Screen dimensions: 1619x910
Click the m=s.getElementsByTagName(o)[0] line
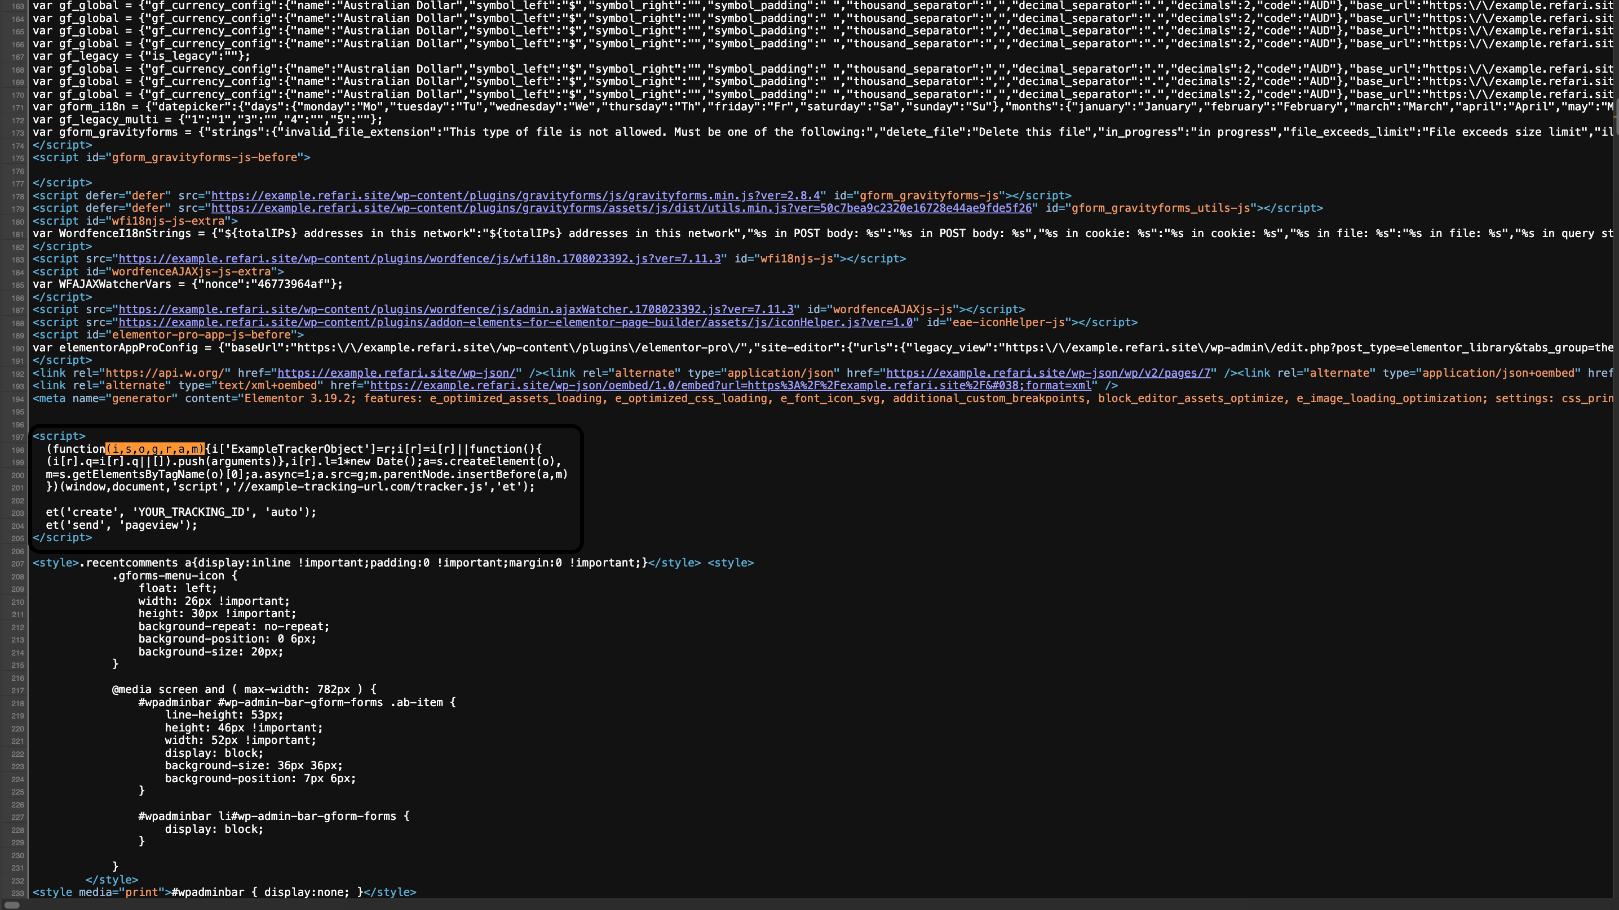tap(307, 474)
